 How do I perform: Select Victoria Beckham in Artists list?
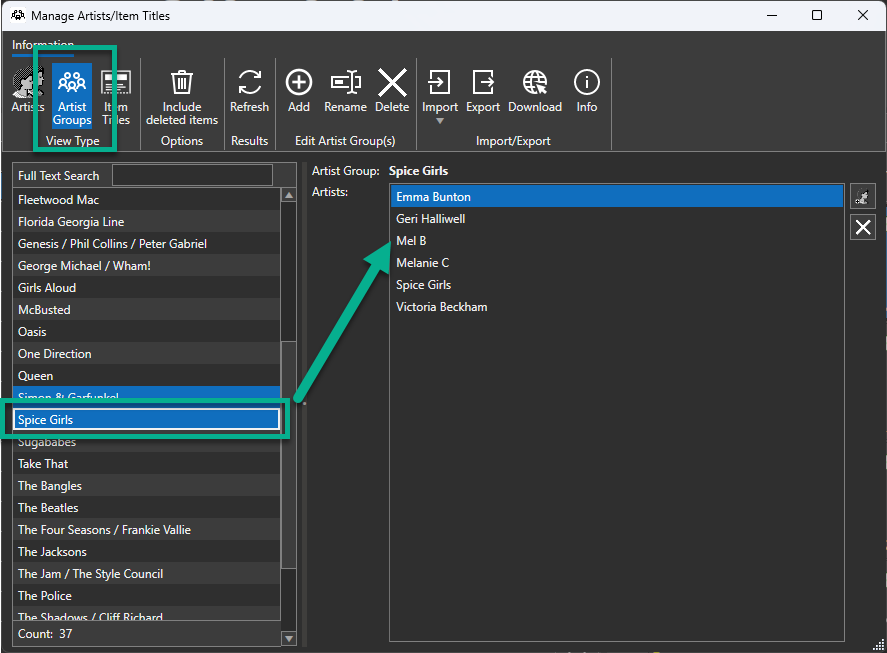coord(617,307)
